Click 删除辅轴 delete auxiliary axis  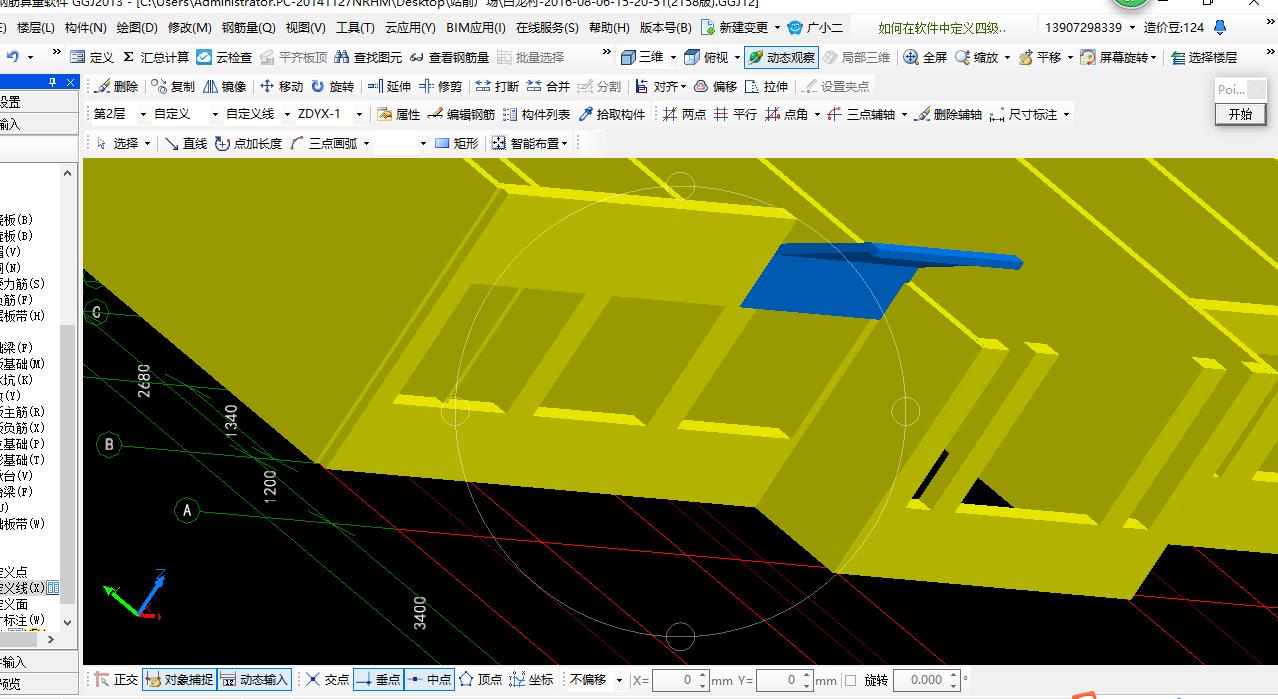[948, 114]
